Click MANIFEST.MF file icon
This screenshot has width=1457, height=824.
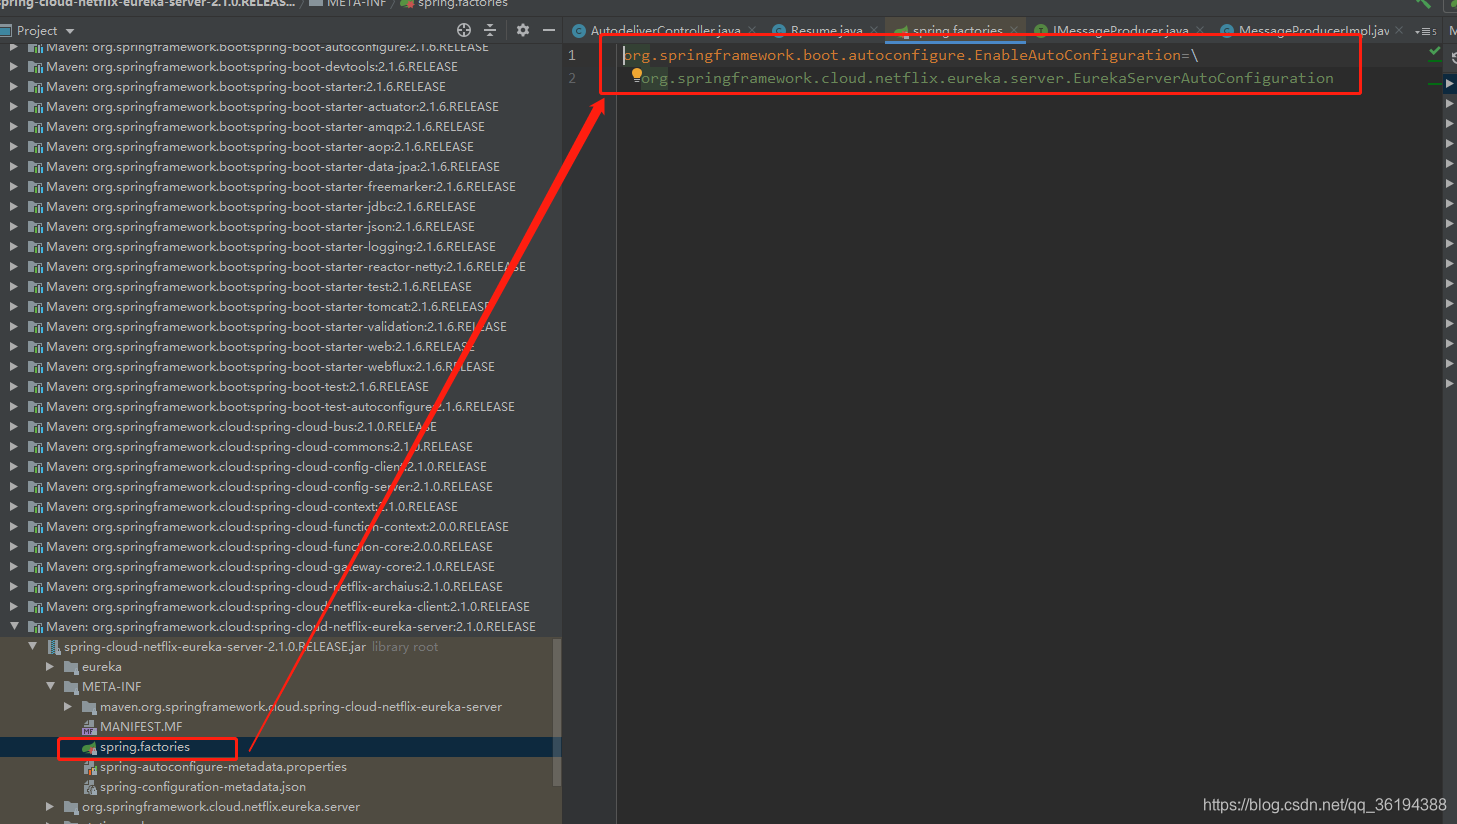pos(89,727)
